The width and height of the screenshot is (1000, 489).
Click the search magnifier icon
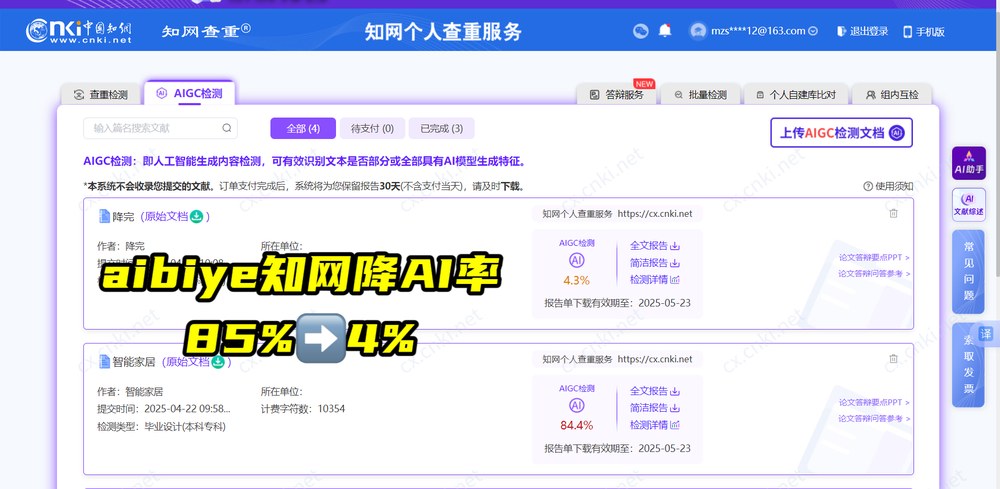pyautogui.click(x=226, y=128)
